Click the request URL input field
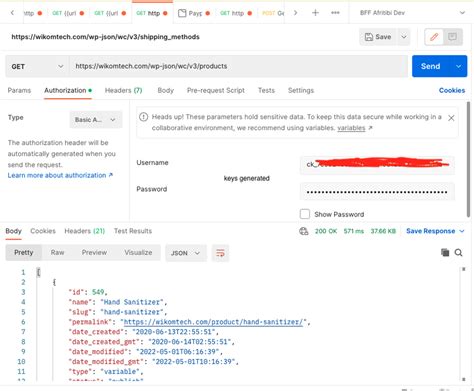 click(x=238, y=66)
